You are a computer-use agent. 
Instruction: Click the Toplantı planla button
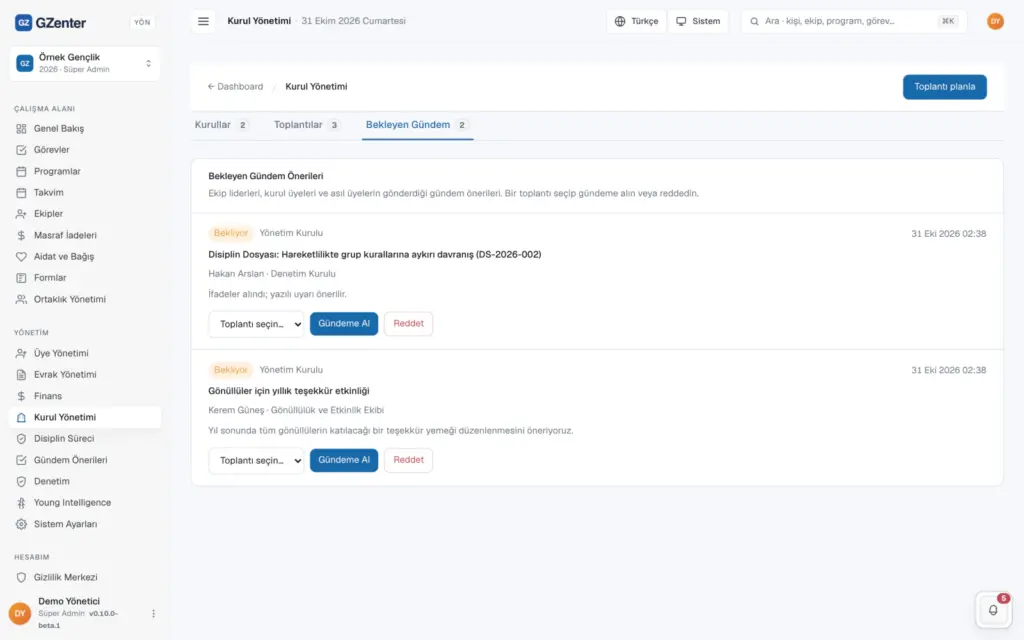pos(944,87)
